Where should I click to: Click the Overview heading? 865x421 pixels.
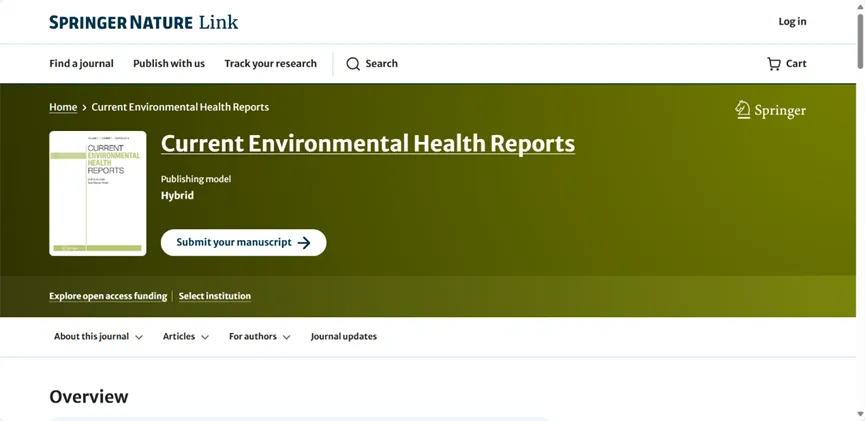(x=89, y=397)
